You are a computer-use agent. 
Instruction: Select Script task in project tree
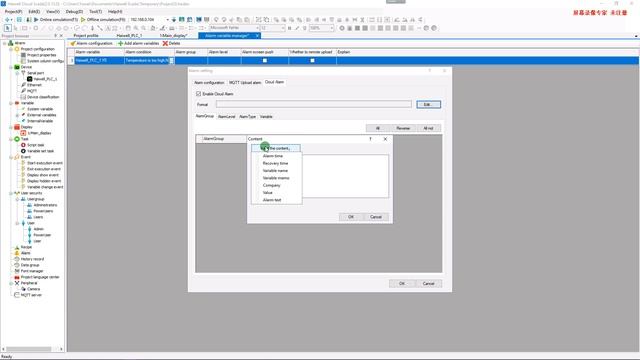(35, 145)
